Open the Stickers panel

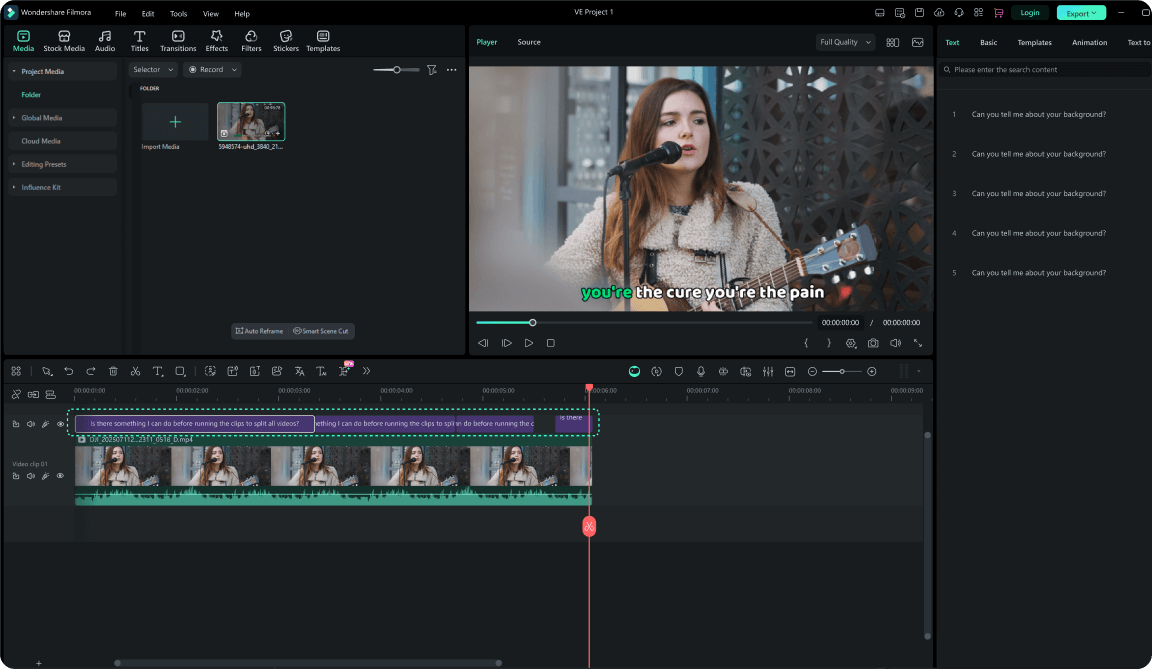(286, 41)
